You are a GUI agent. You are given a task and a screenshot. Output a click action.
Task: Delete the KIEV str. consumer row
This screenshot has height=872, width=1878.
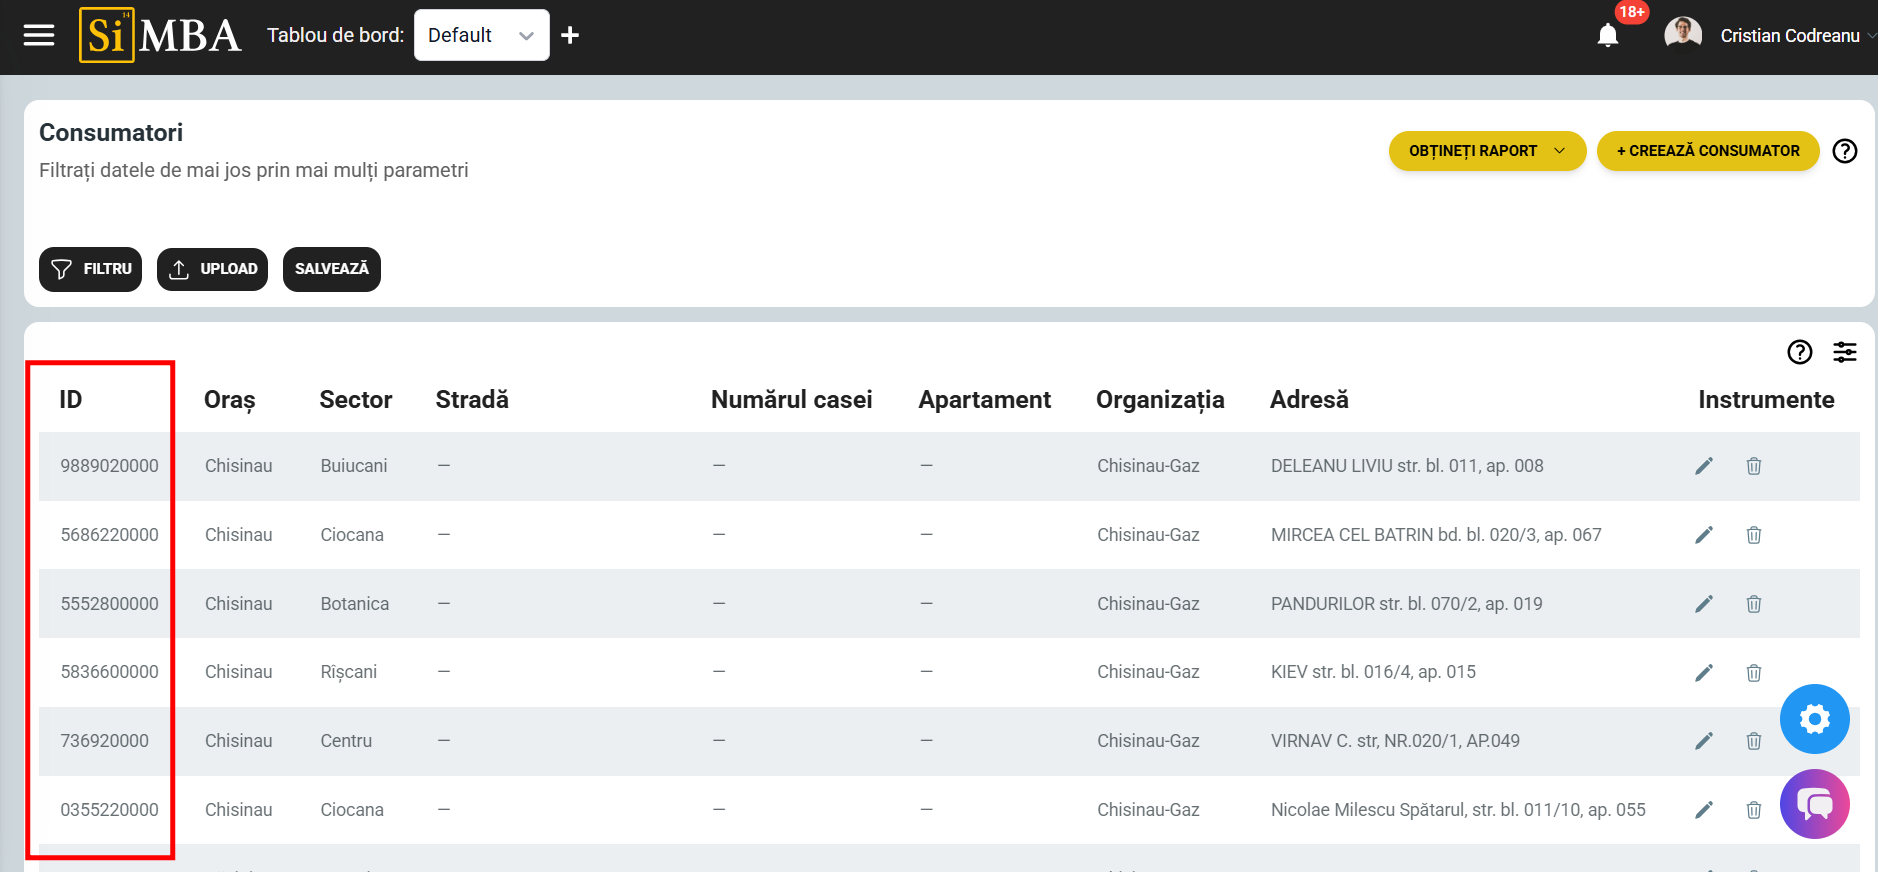click(x=1753, y=673)
